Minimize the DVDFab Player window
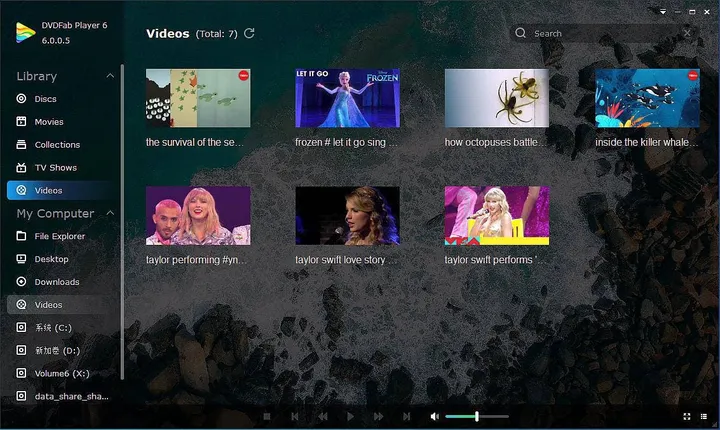Screen dimensions: 720x430 [x=678, y=12]
